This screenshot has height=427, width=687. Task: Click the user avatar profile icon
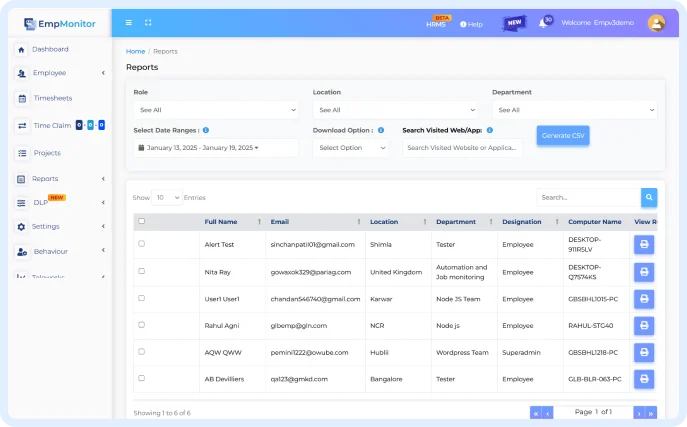[656, 22]
